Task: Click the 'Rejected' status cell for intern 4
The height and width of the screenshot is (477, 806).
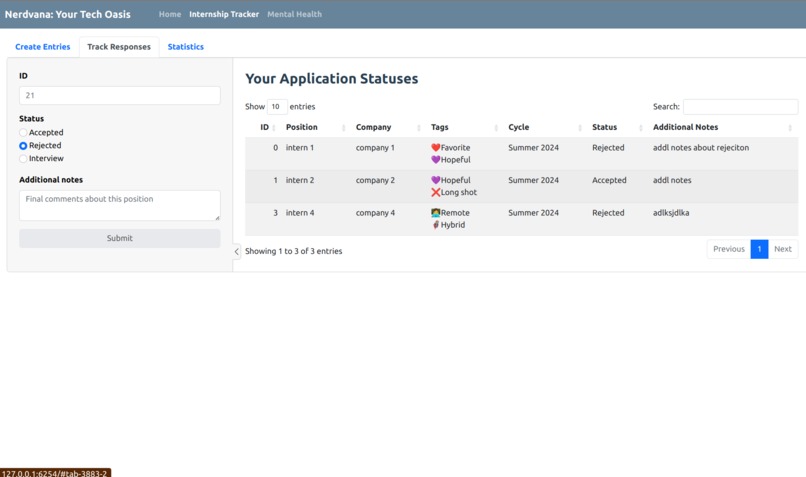Action: pyautogui.click(x=608, y=213)
